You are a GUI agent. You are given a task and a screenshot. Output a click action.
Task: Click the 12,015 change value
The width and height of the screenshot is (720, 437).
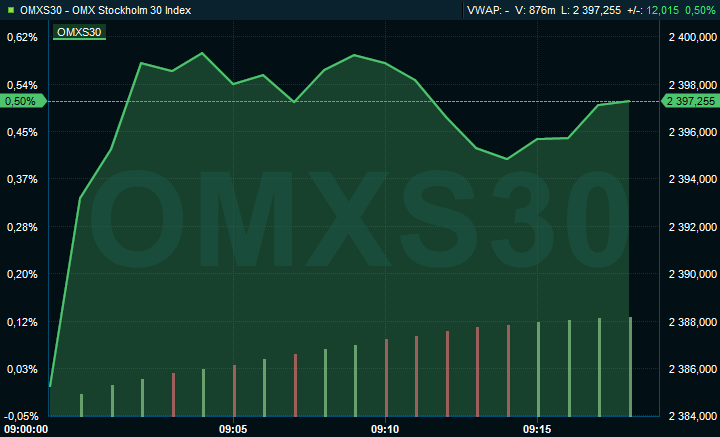pyautogui.click(x=662, y=10)
